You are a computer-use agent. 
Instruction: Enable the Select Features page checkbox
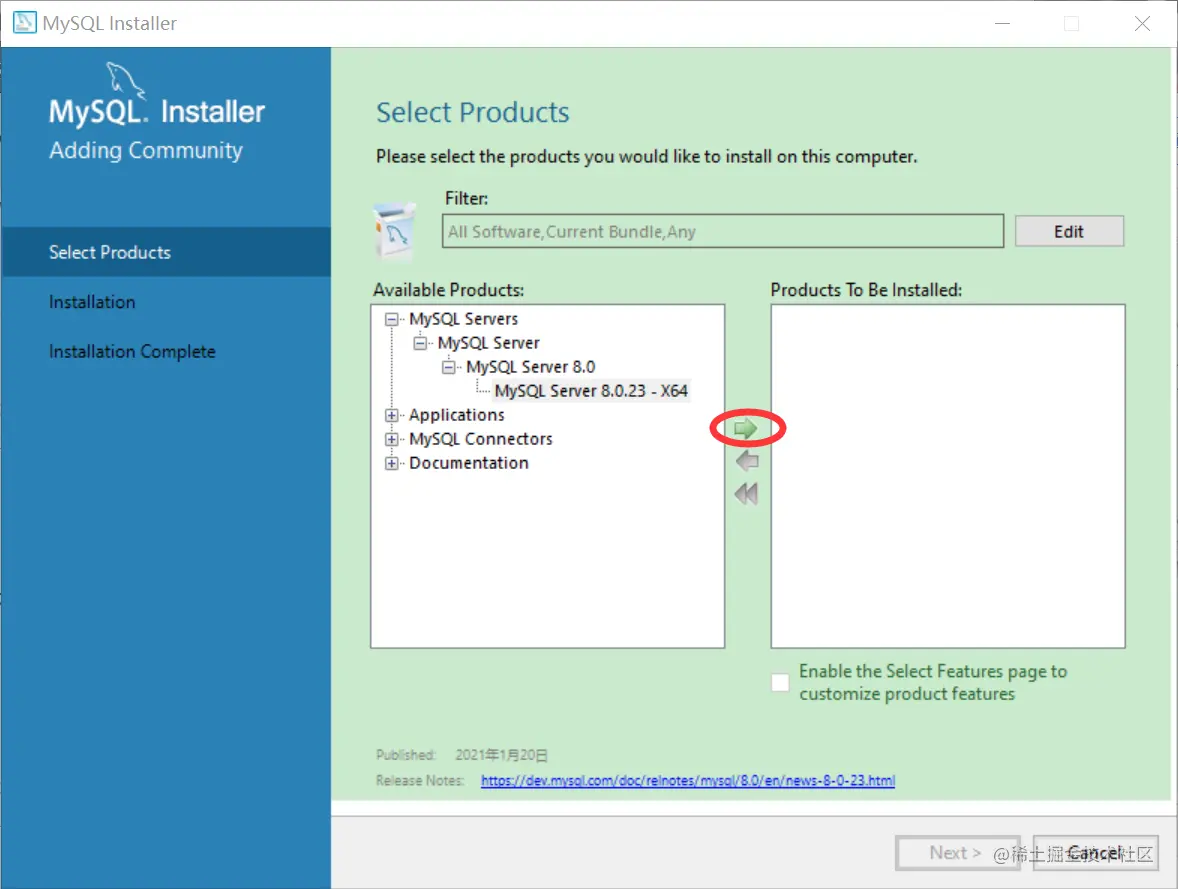(x=781, y=682)
